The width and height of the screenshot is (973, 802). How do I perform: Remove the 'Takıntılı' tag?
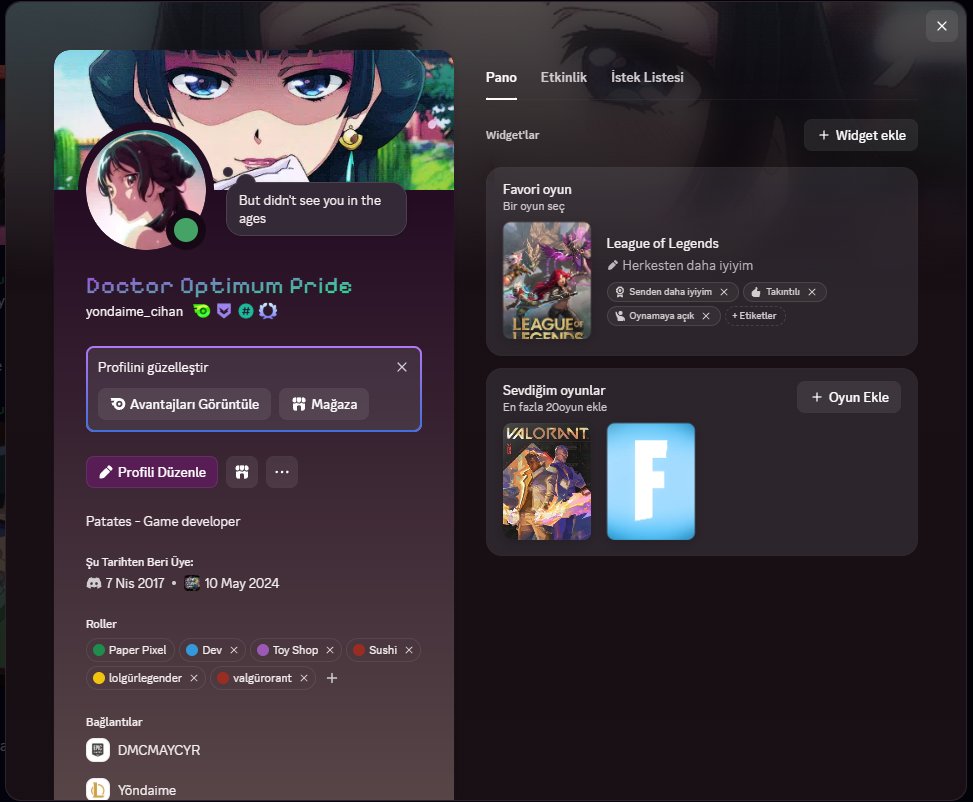(x=812, y=292)
